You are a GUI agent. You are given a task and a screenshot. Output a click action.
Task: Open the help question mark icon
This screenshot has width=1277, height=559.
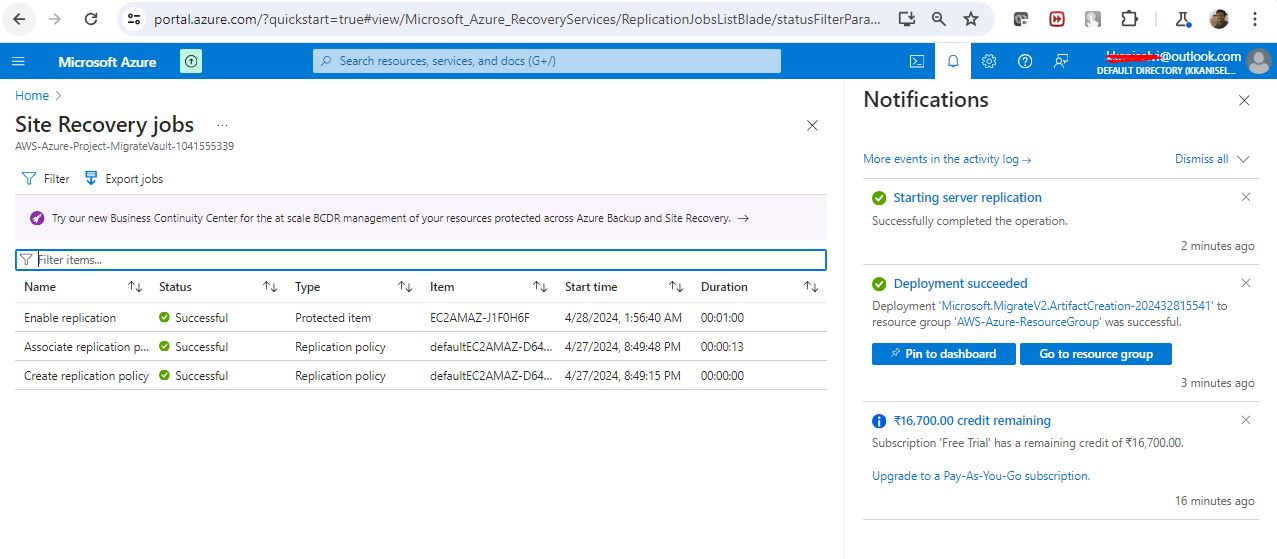(x=1025, y=61)
